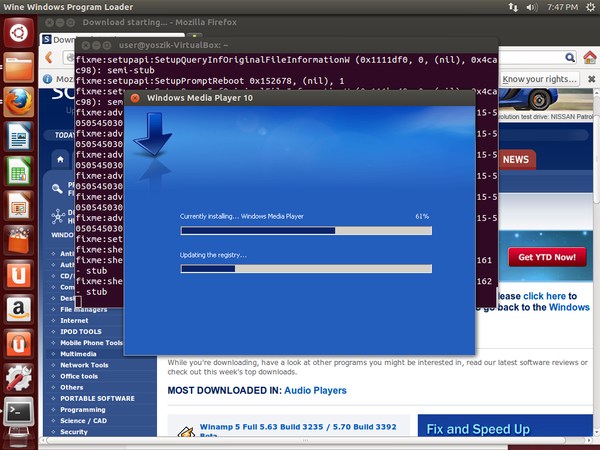Click the sound volume indicator
This screenshot has height=450, width=600.
tap(532, 7)
